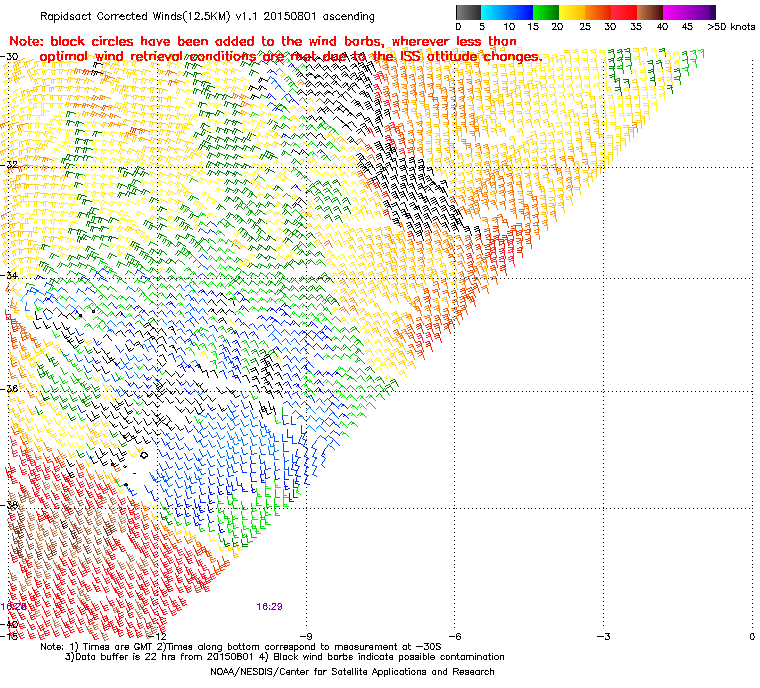This screenshot has width=760, height=688.
Task: Click the '15' label under the colorbar
Action: pyautogui.click(x=533, y=27)
